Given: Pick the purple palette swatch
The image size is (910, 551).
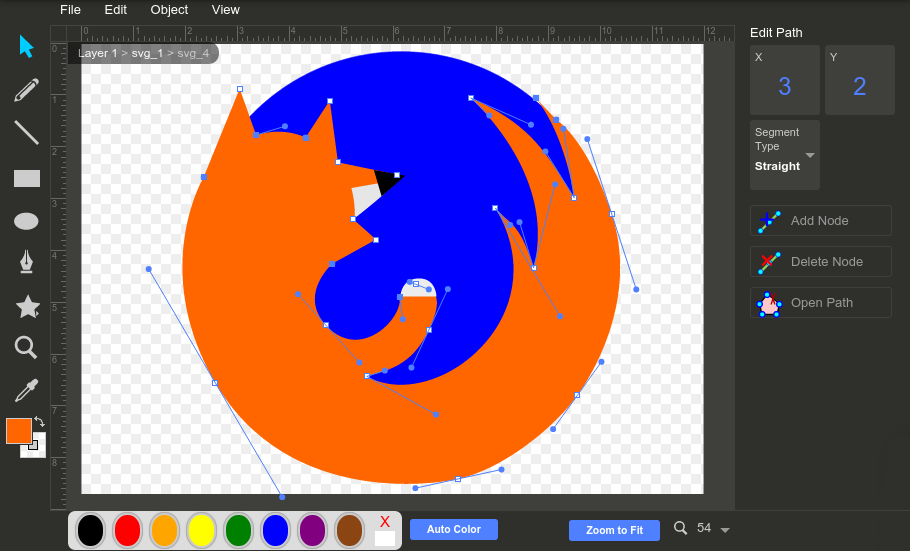Looking at the screenshot, I should (312, 530).
